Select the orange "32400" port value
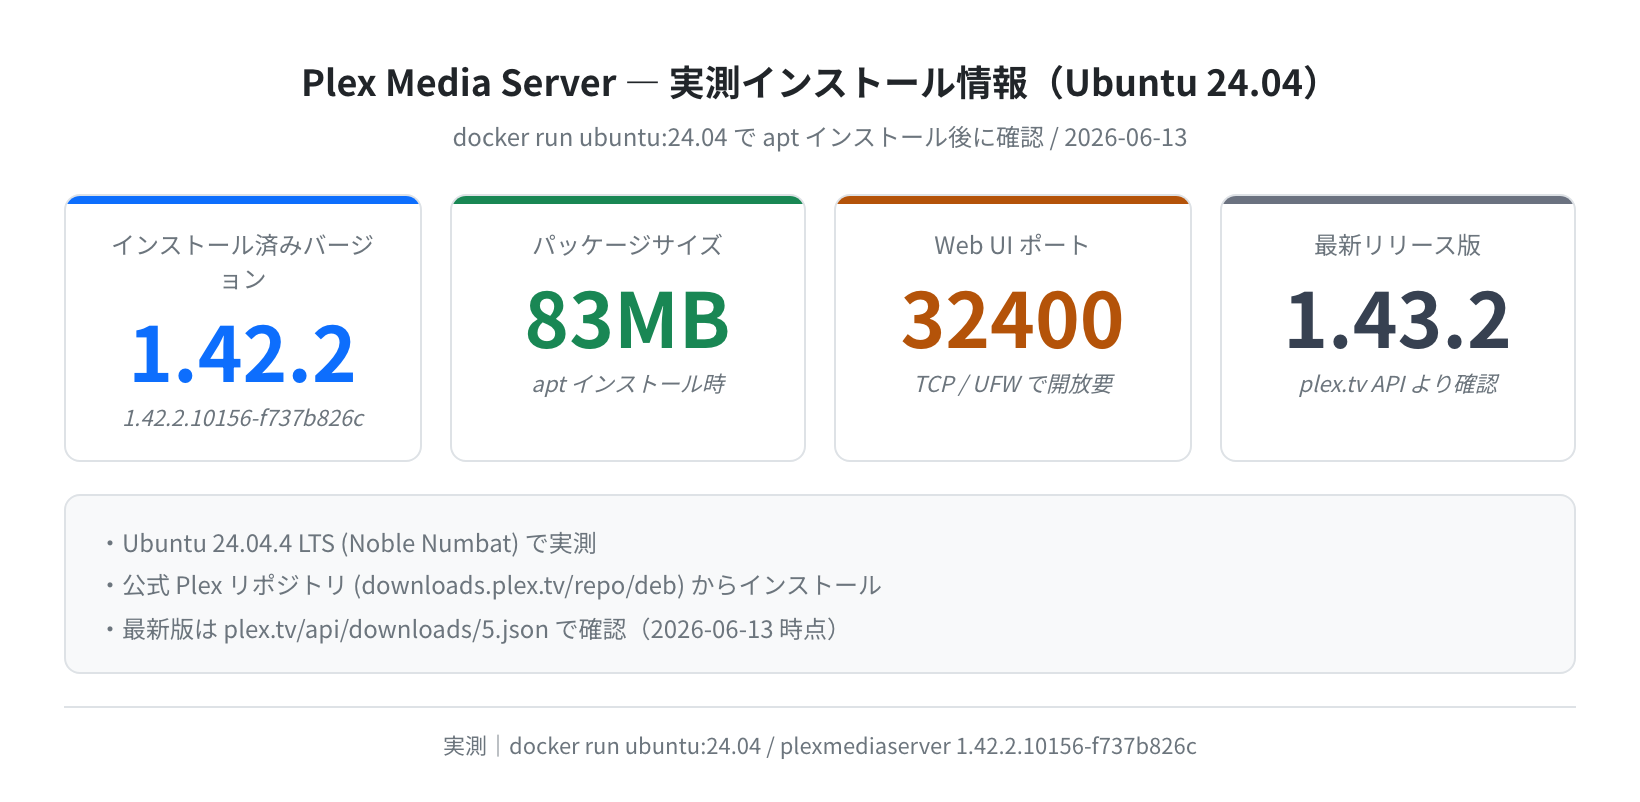1640x802 pixels. tap(1012, 320)
